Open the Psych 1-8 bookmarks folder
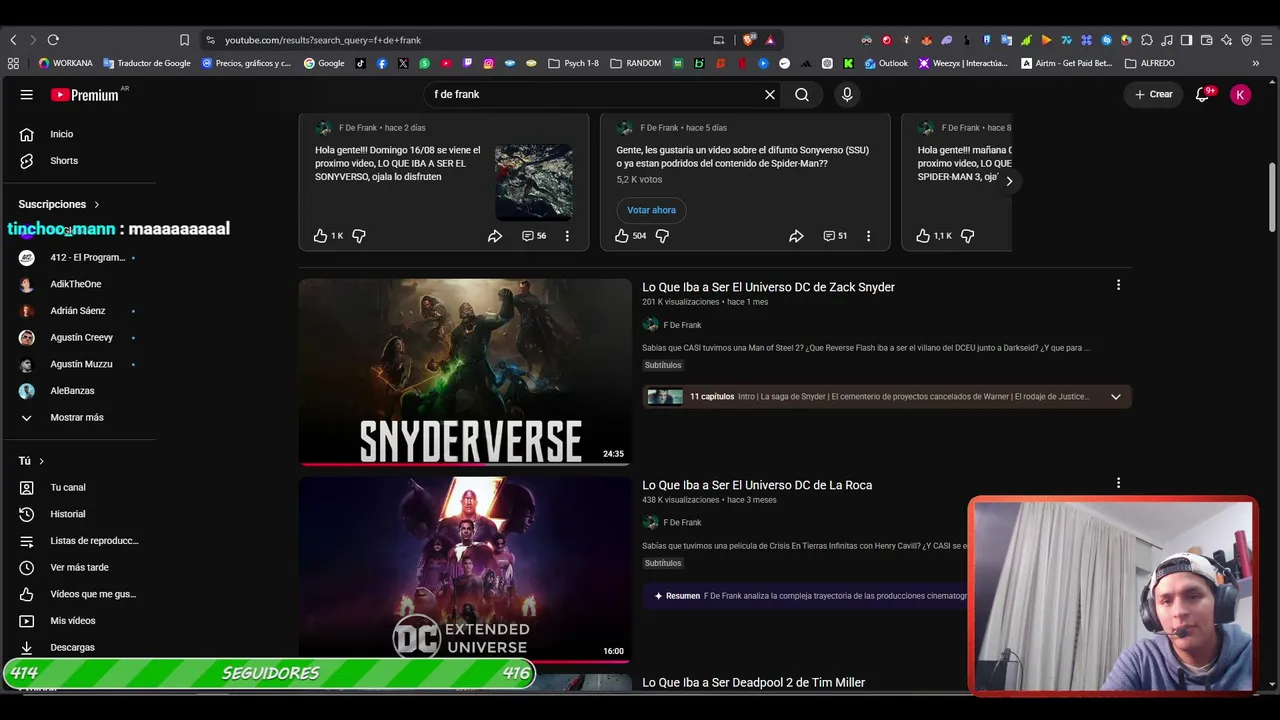Screen dimensions: 1280x720 [573, 63]
